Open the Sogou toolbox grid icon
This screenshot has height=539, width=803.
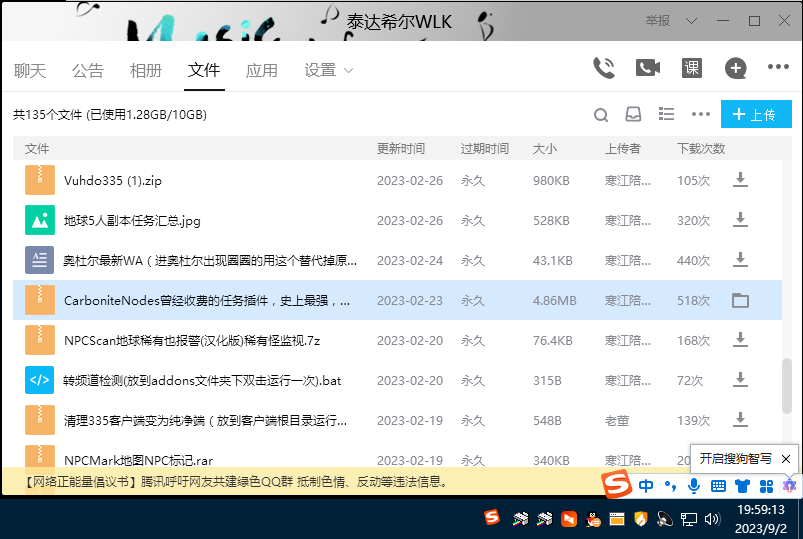(767, 486)
